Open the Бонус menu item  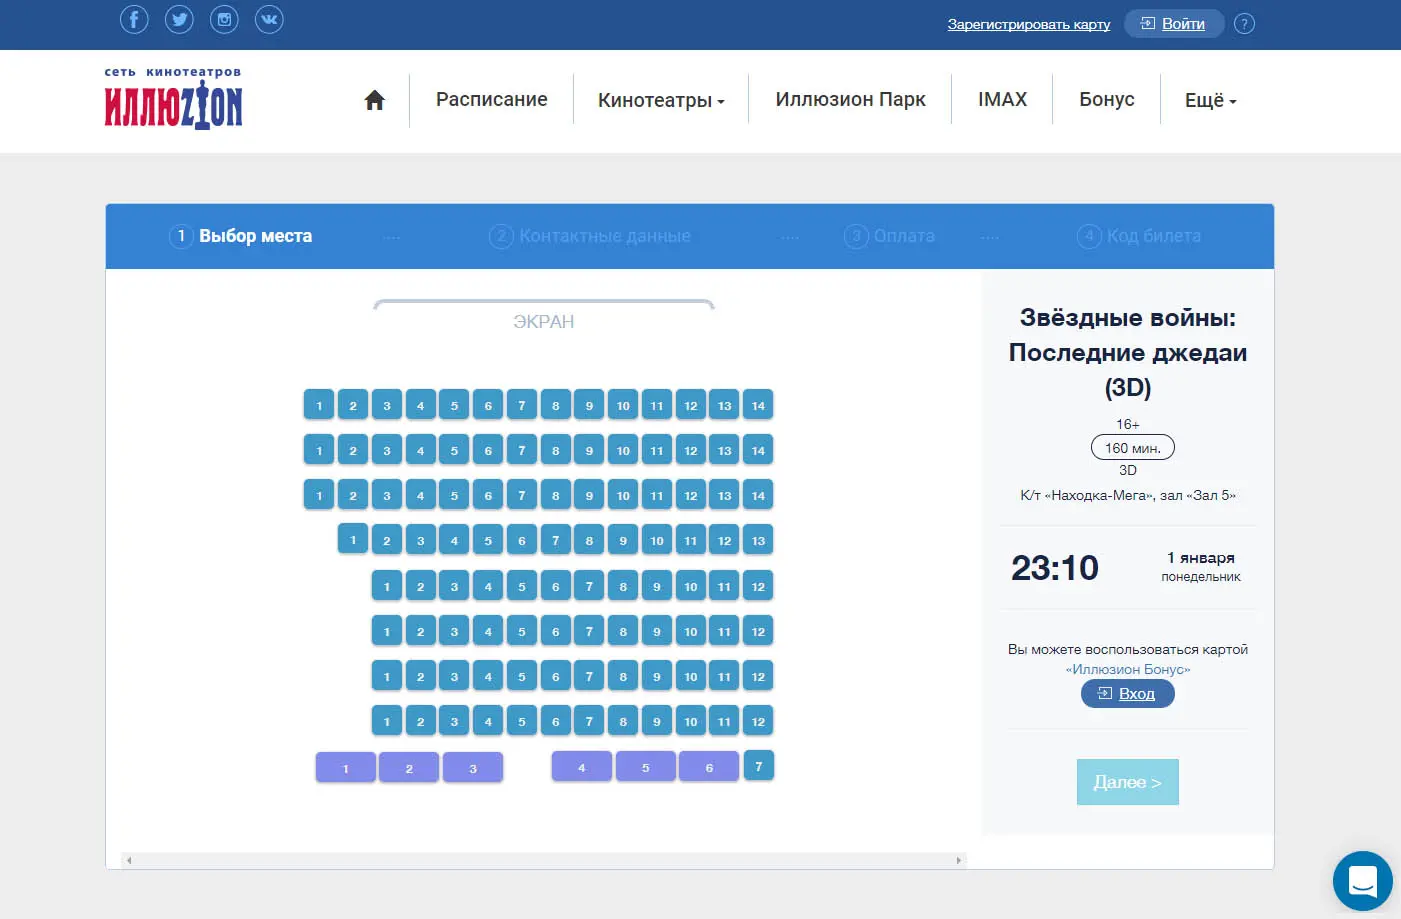(1107, 99)
